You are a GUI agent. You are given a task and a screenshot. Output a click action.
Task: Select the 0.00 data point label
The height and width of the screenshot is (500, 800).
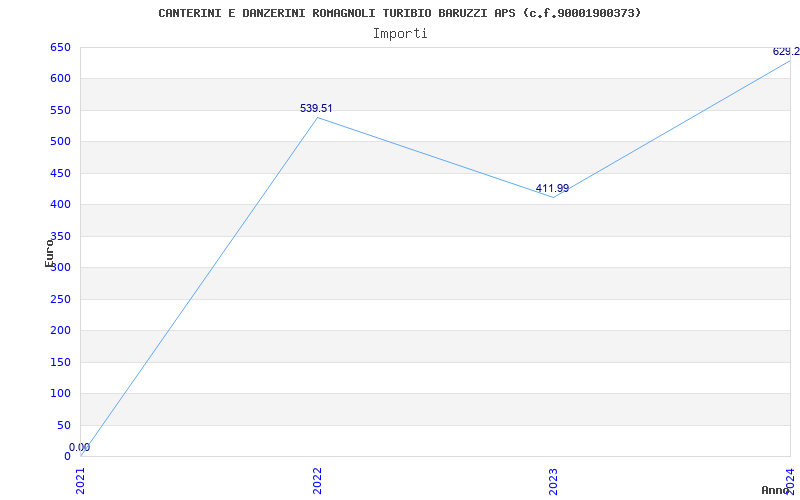click(80, 447)
